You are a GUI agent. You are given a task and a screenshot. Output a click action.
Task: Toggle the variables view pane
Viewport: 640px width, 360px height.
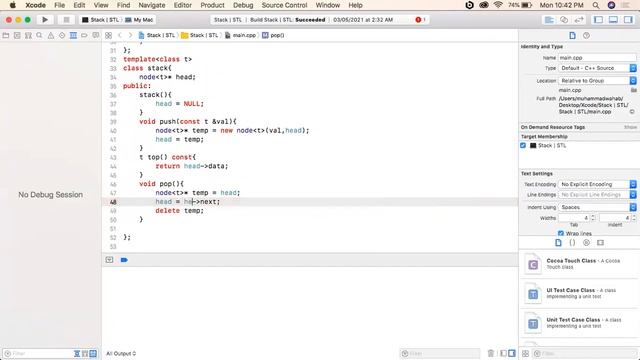503,353
